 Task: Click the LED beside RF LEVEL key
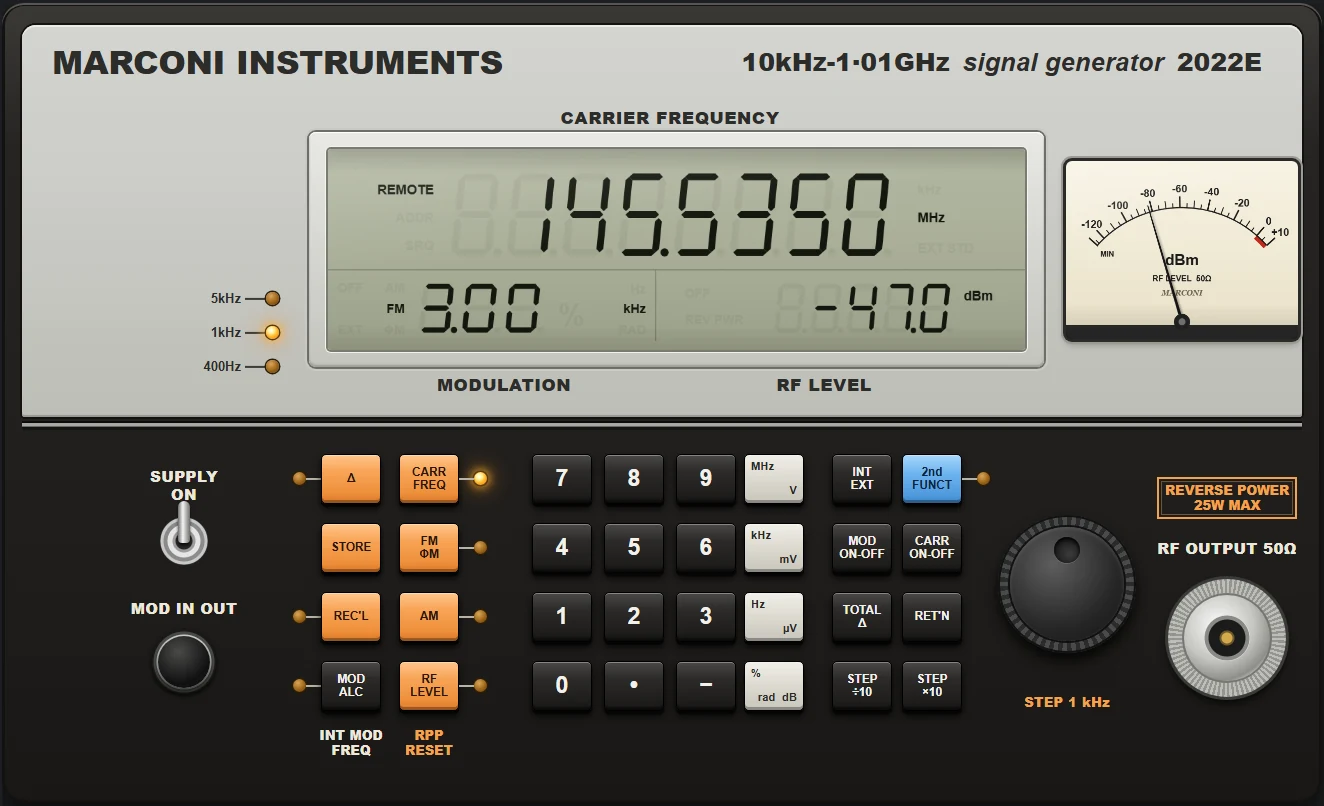480,685
